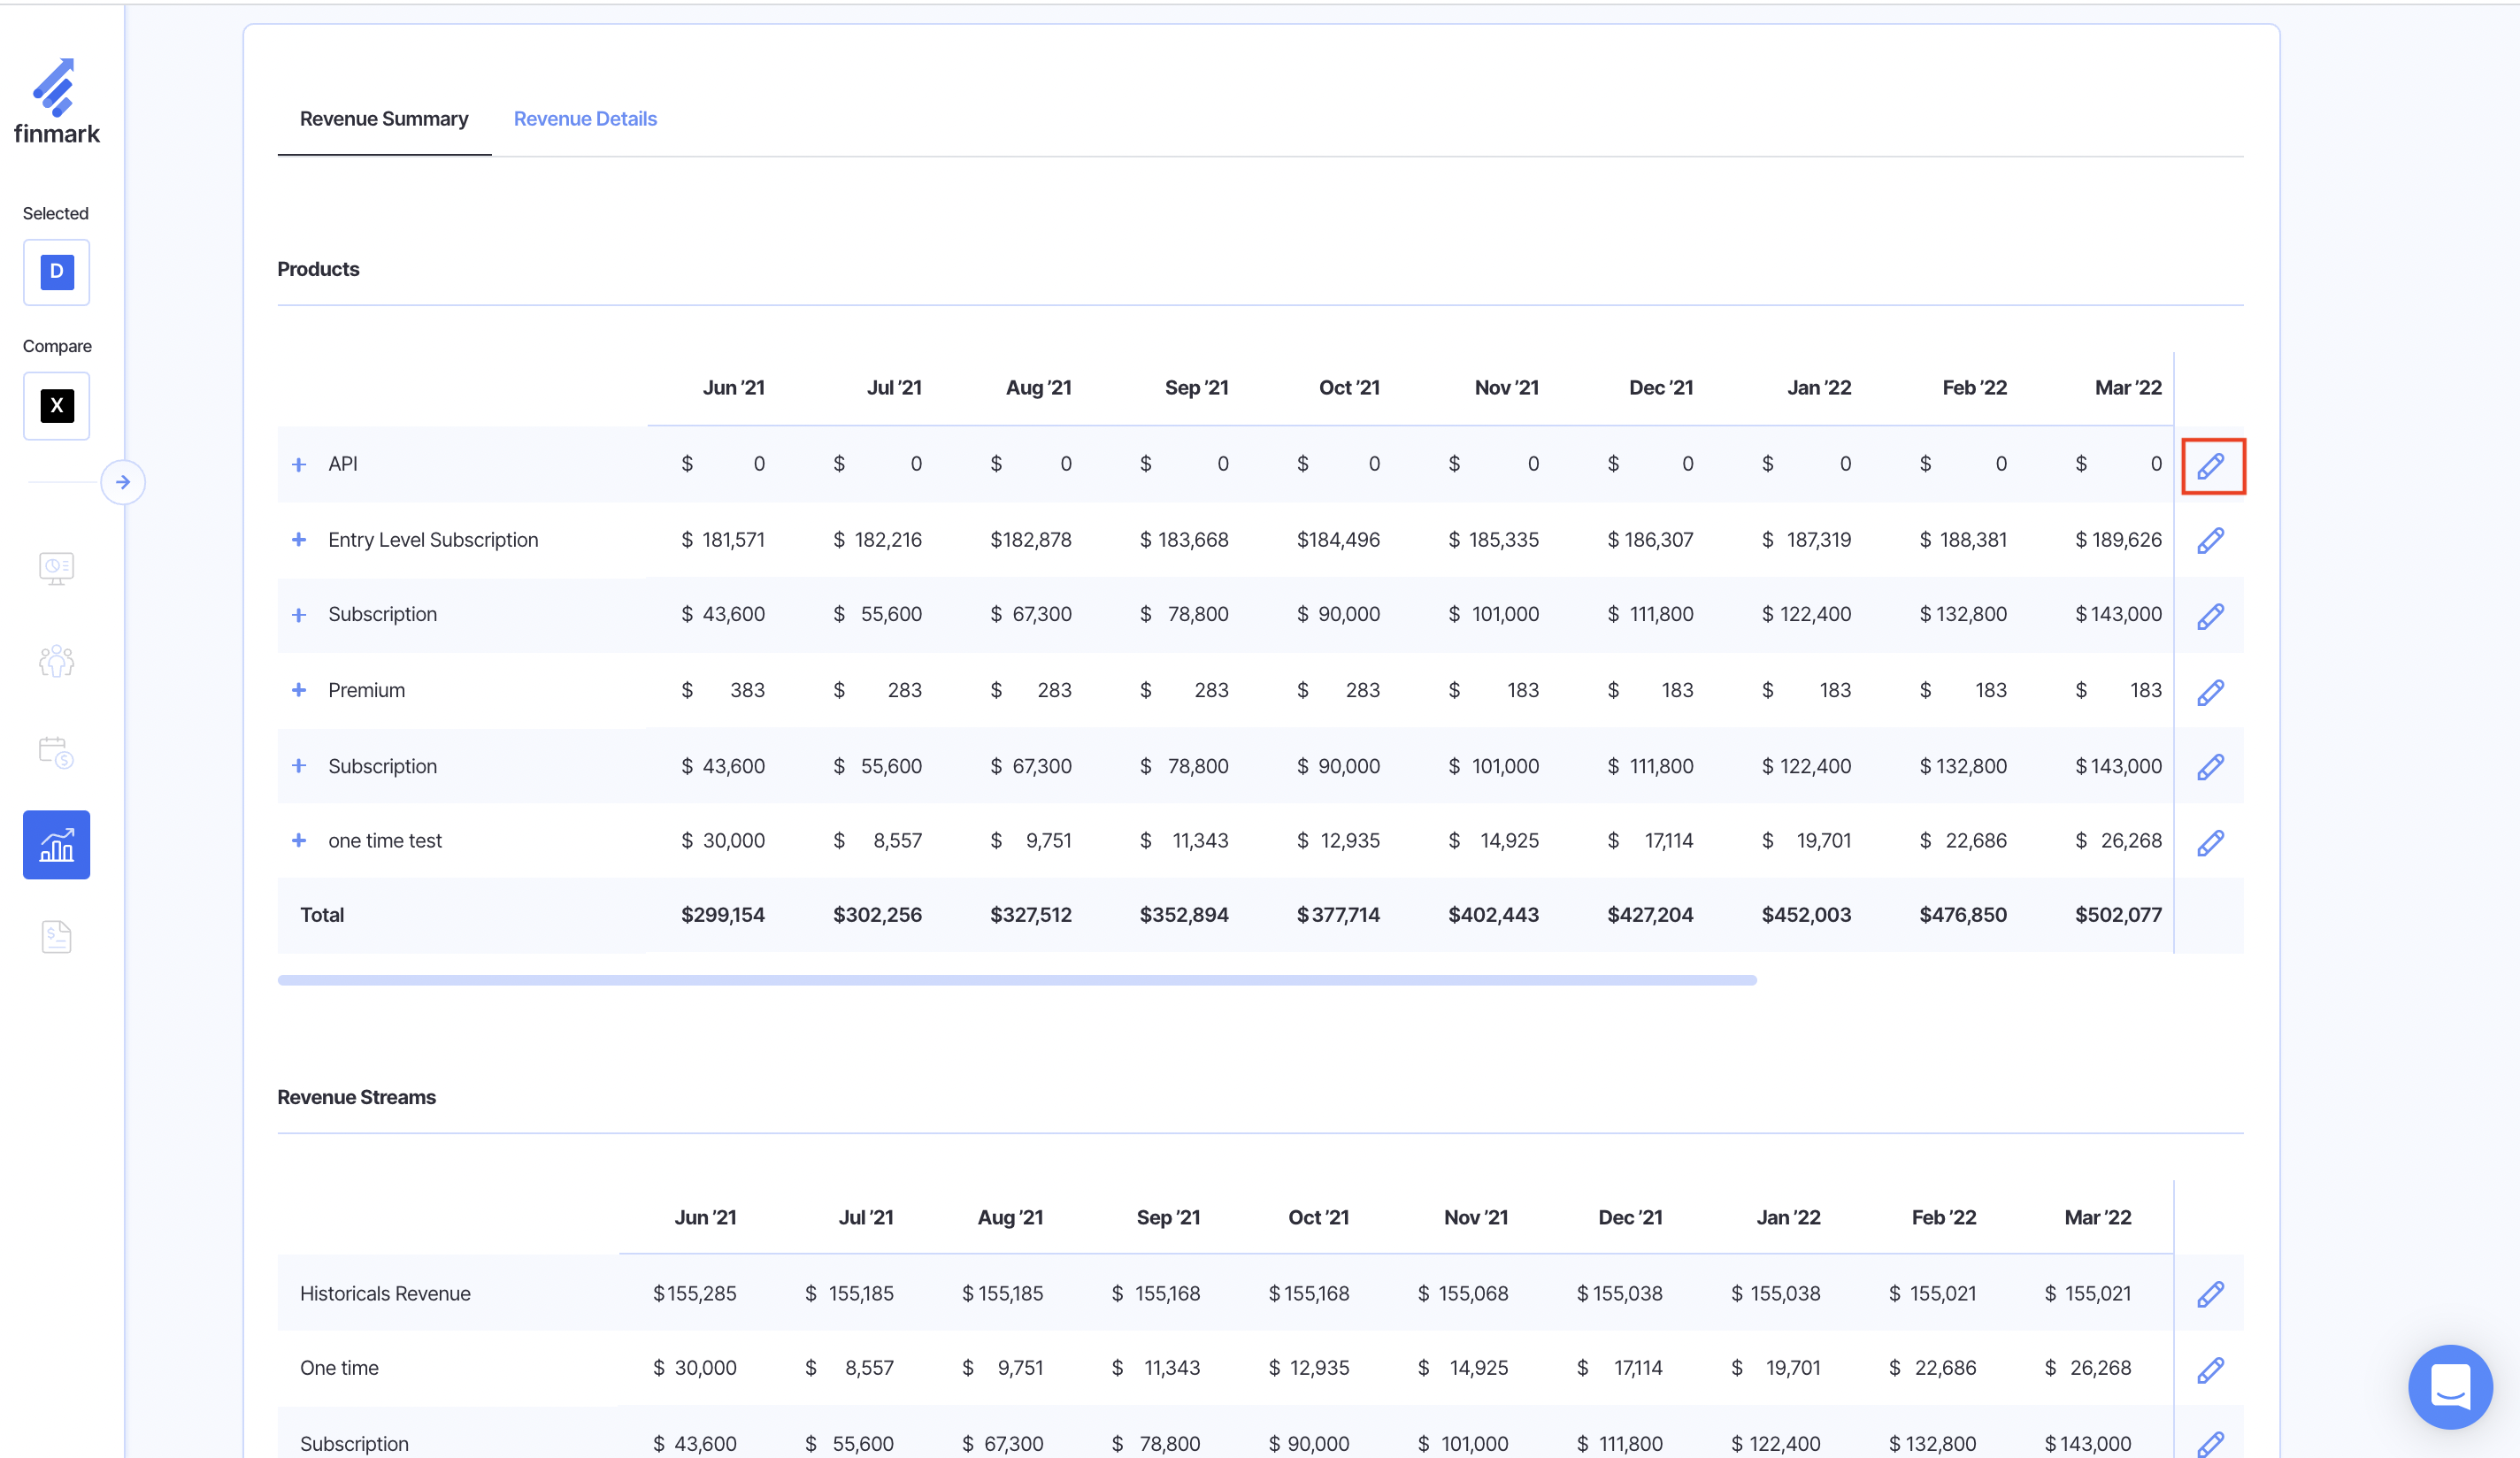The height and width of the screenshot is (1458, 2520).
Task: Switch to Revenue Details tab
Action: coord(585,119)
